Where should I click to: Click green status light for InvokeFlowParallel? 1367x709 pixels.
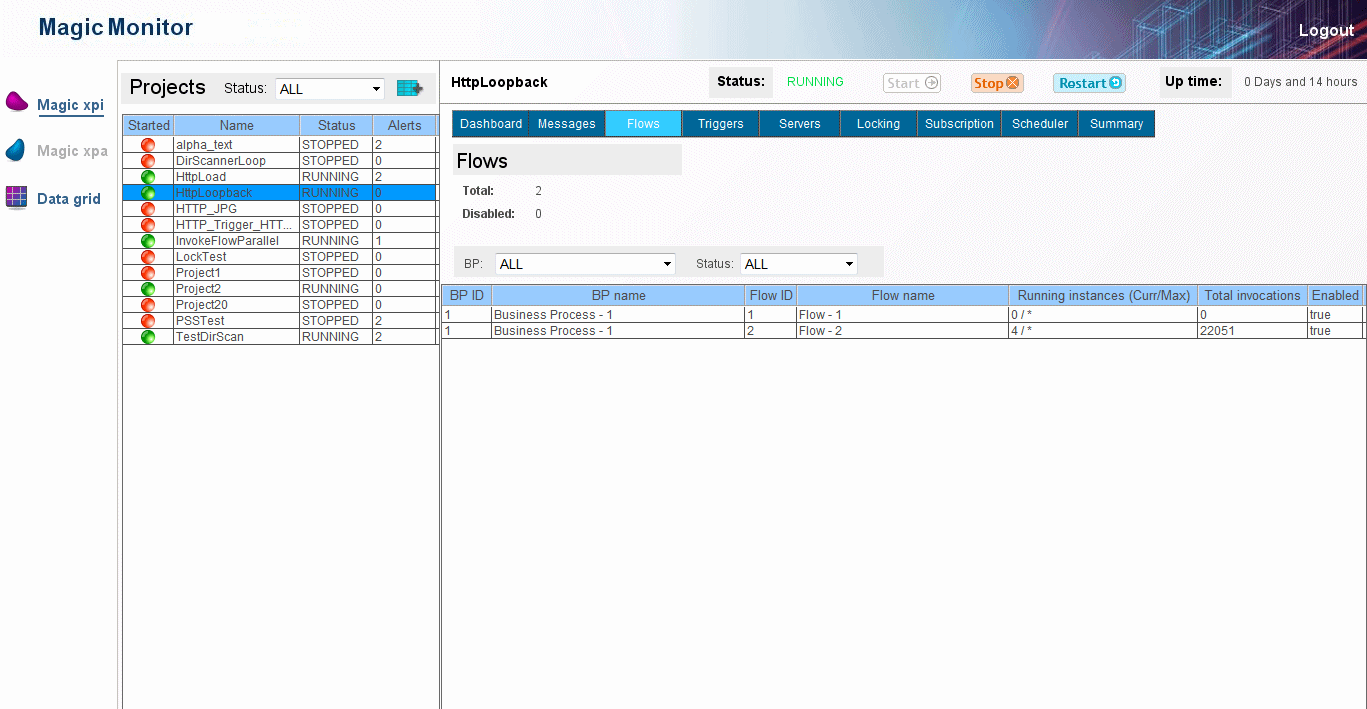point(148,241)
